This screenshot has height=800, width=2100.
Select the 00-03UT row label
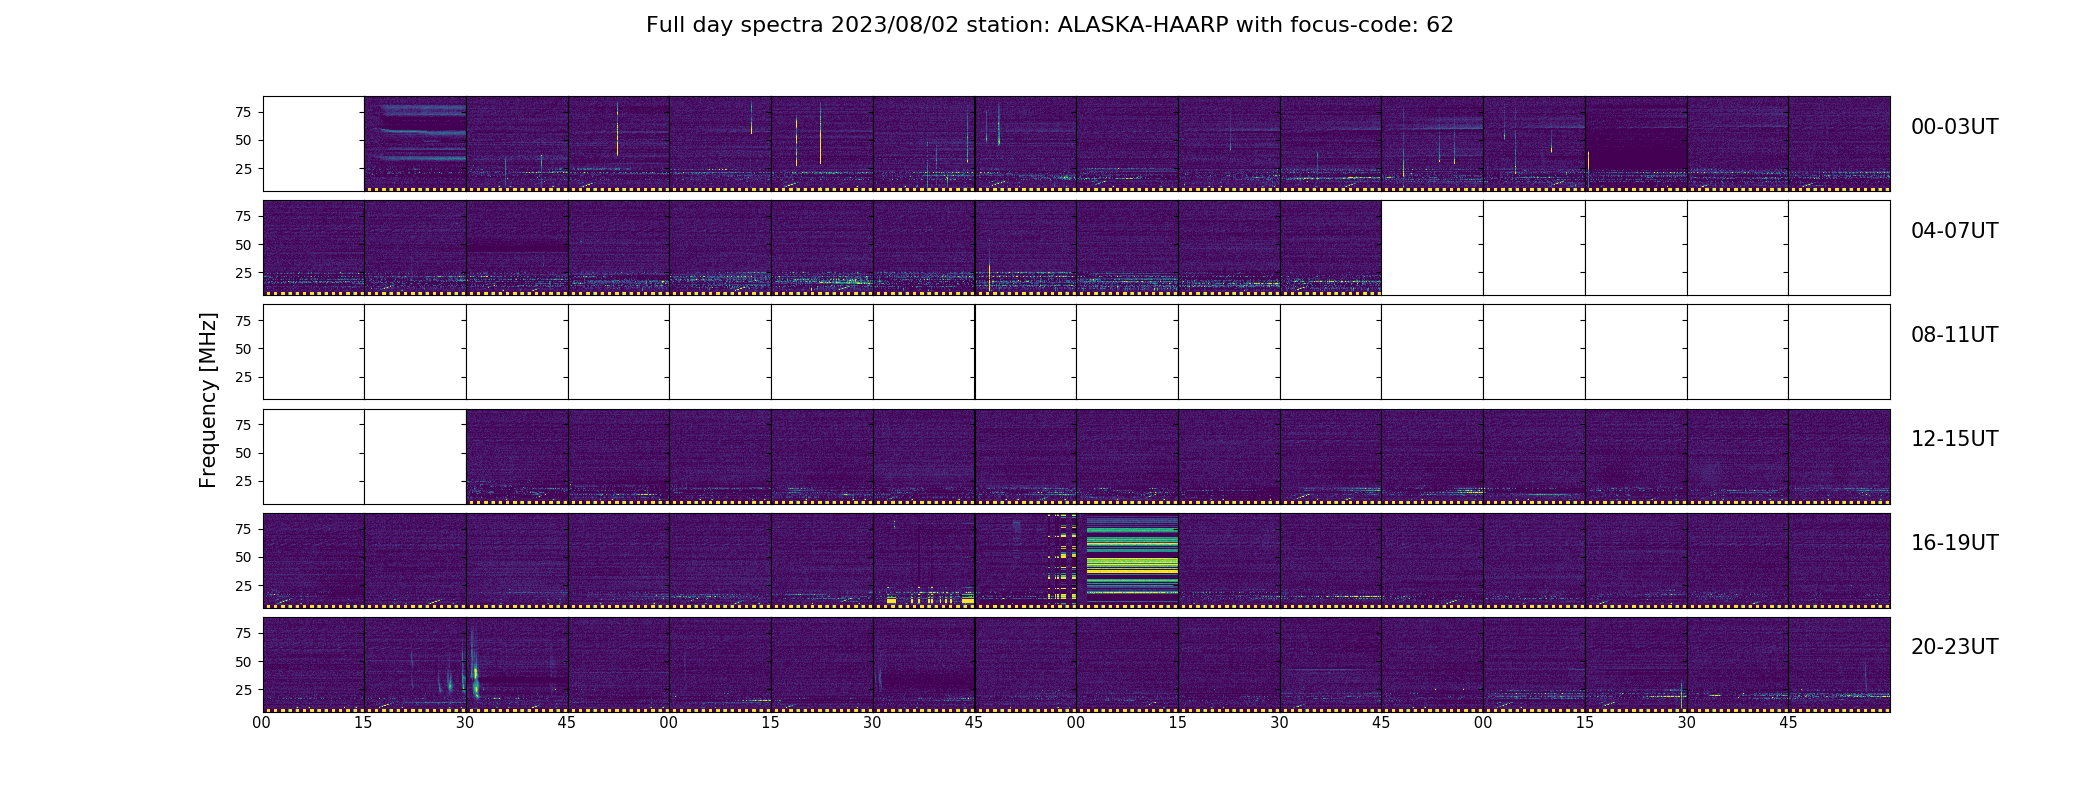[1954, 127]
